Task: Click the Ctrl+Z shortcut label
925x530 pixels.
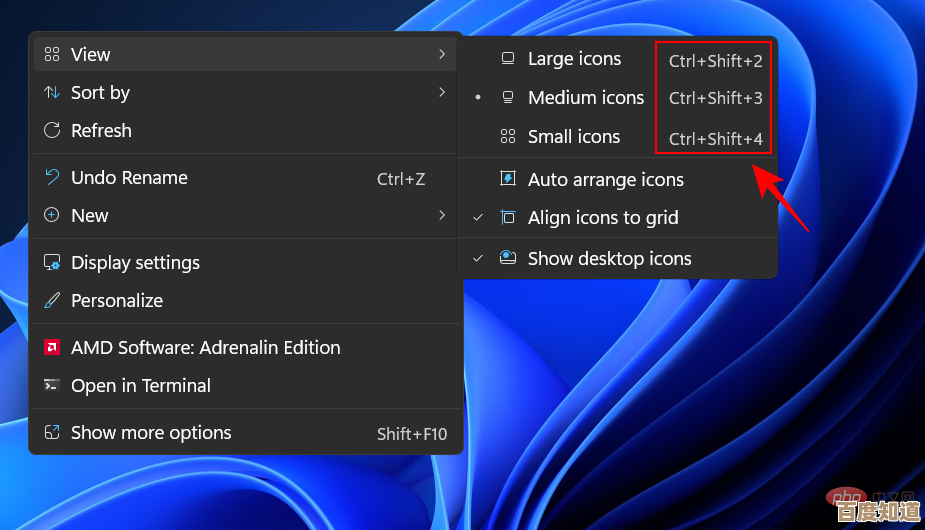Action: coord(401,179)
